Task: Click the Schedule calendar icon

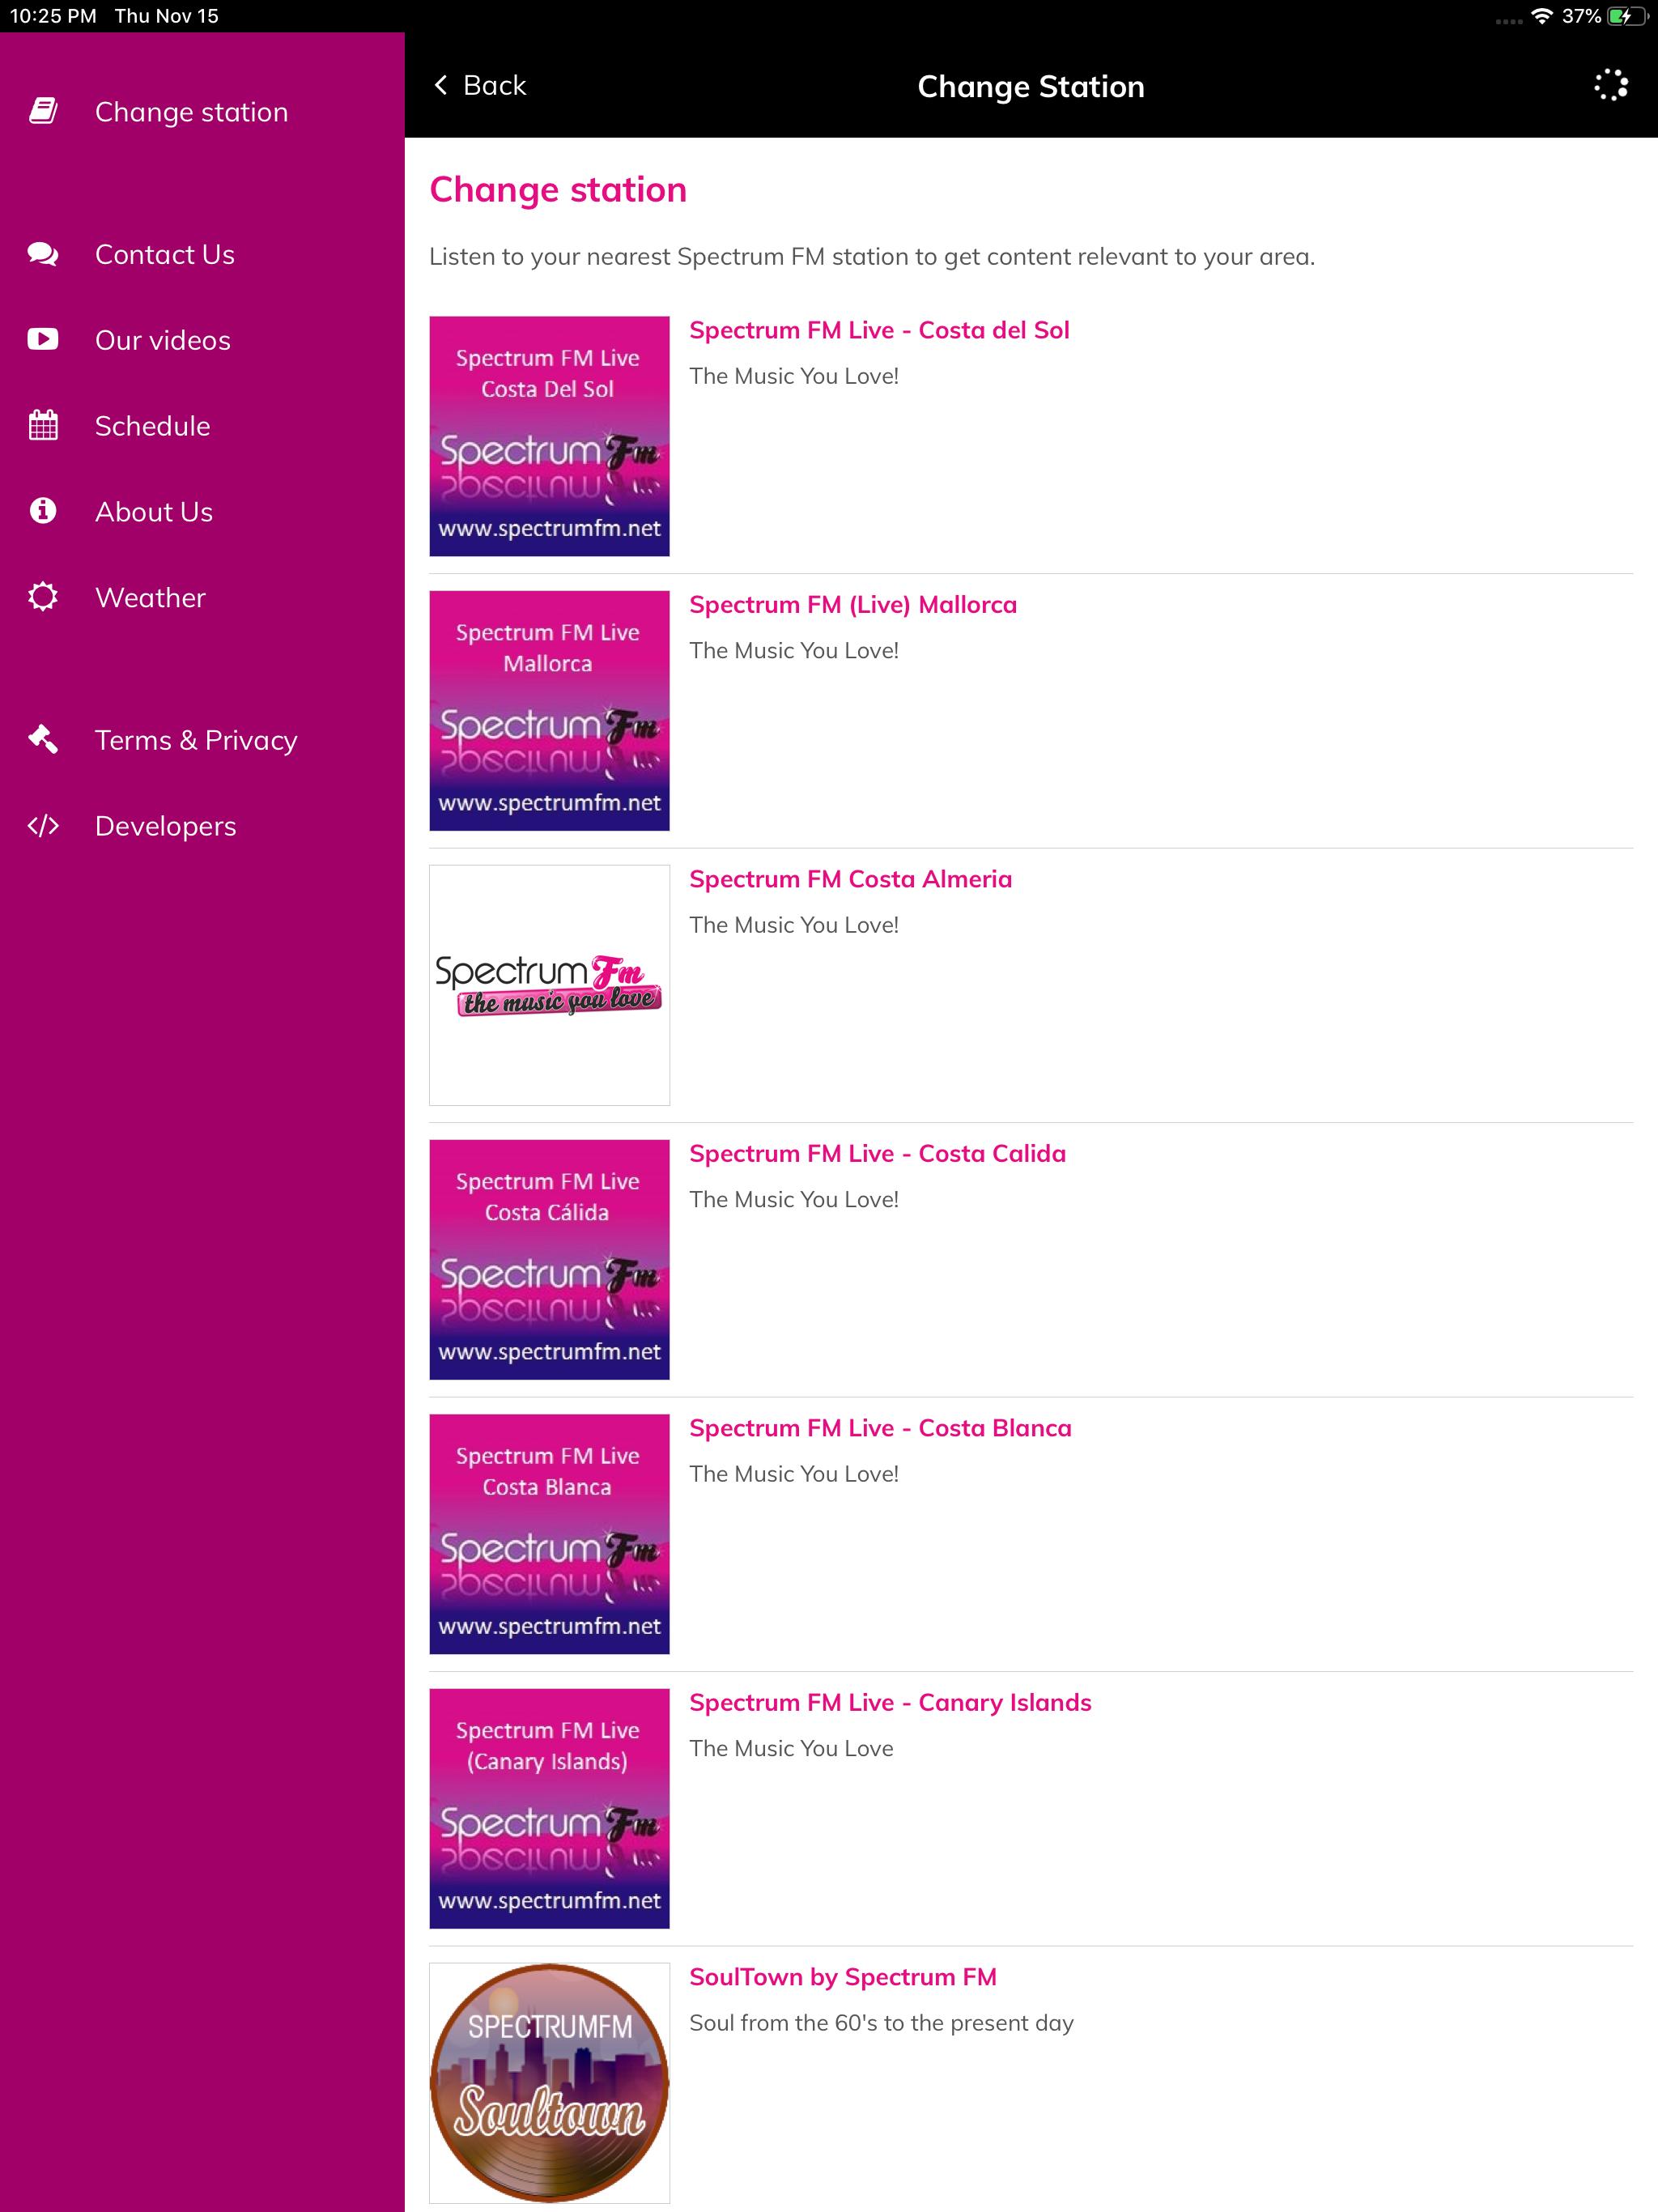Action: [x=43, y=425]
